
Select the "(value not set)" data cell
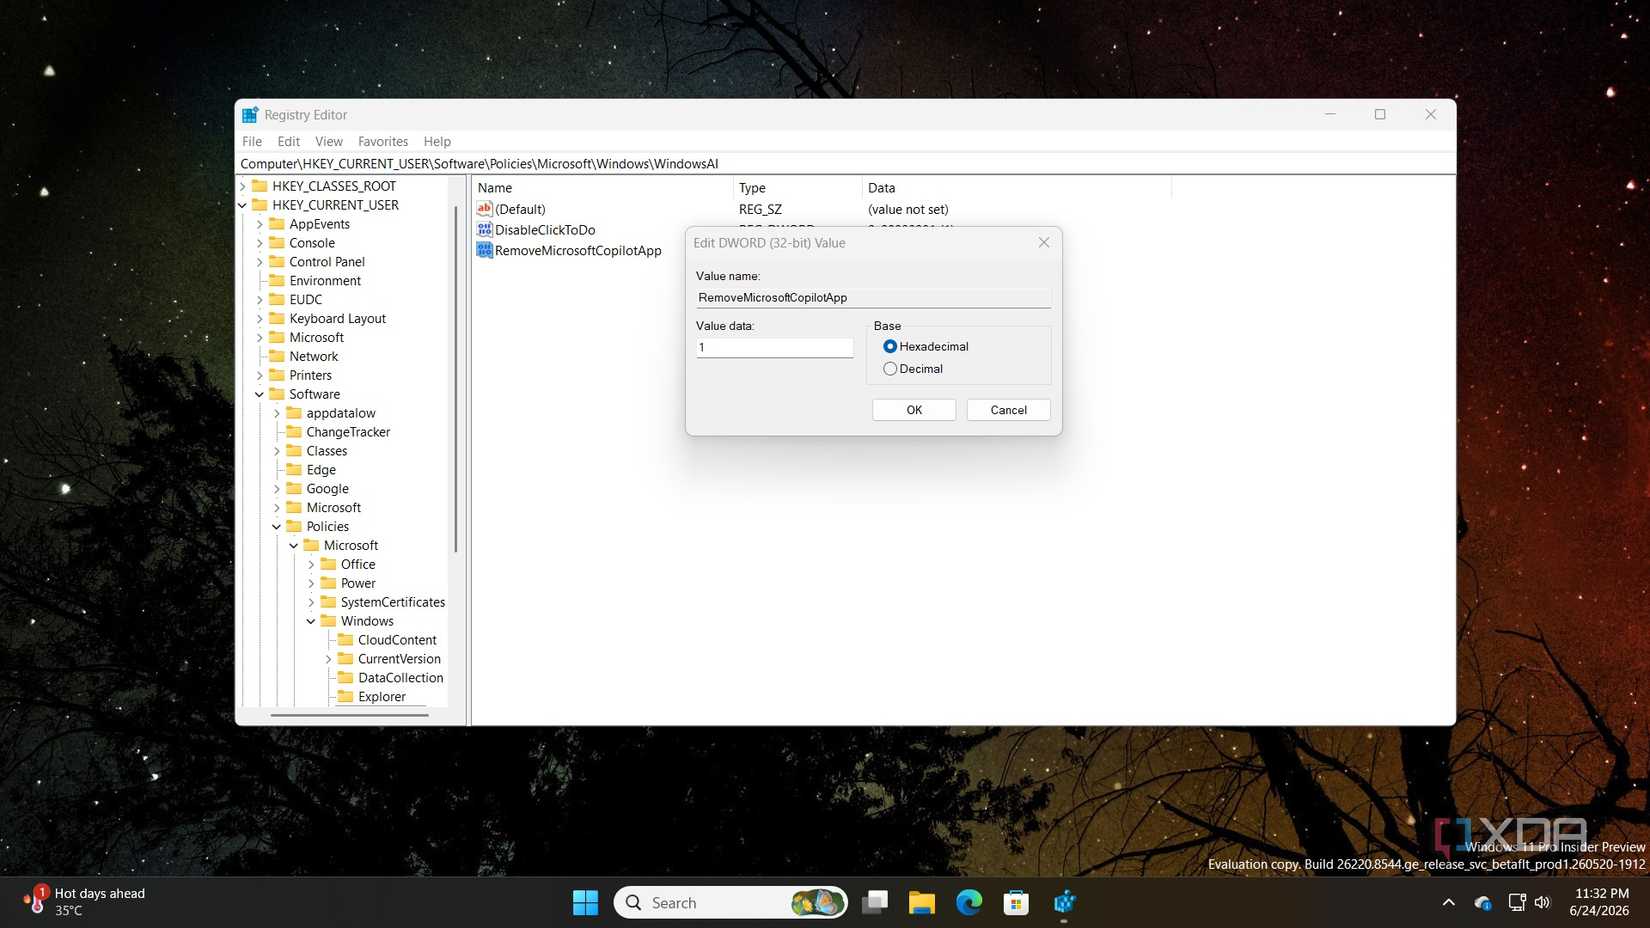click(908, 209)
